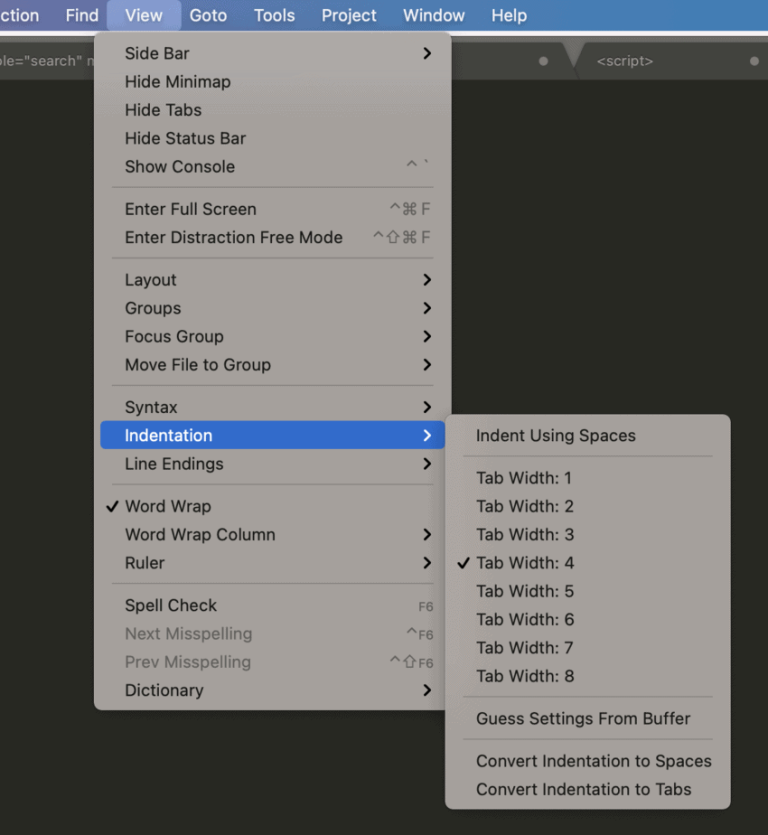768x835 pixels.
Task: Switch to the <script> tab
Action: (625, 61)
